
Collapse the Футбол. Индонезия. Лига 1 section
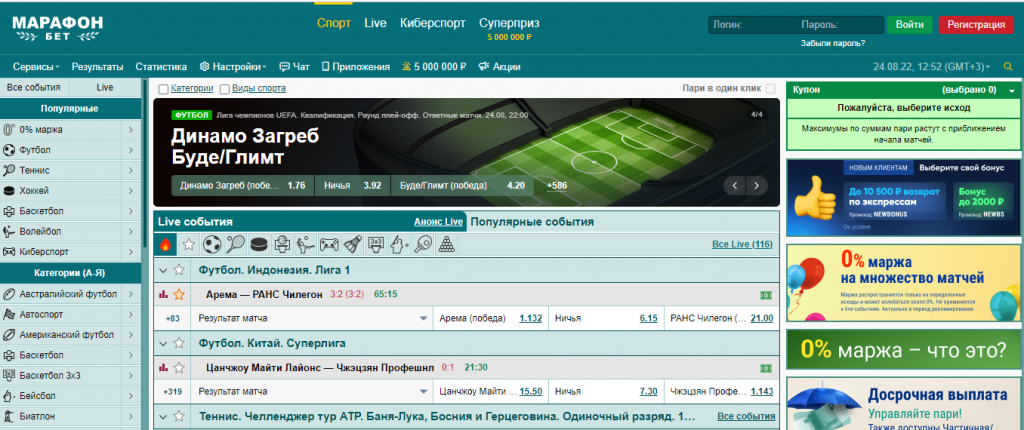coord(164,270)
